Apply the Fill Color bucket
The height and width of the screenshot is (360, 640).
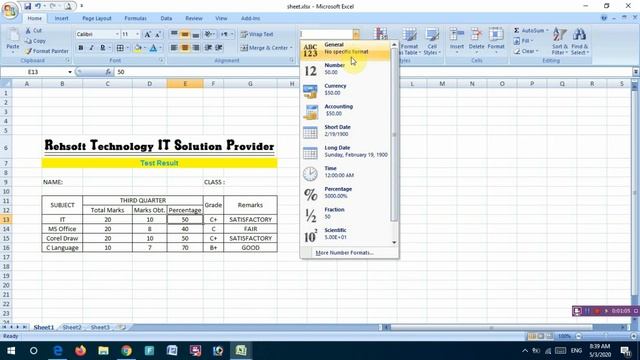coord(138,48)
